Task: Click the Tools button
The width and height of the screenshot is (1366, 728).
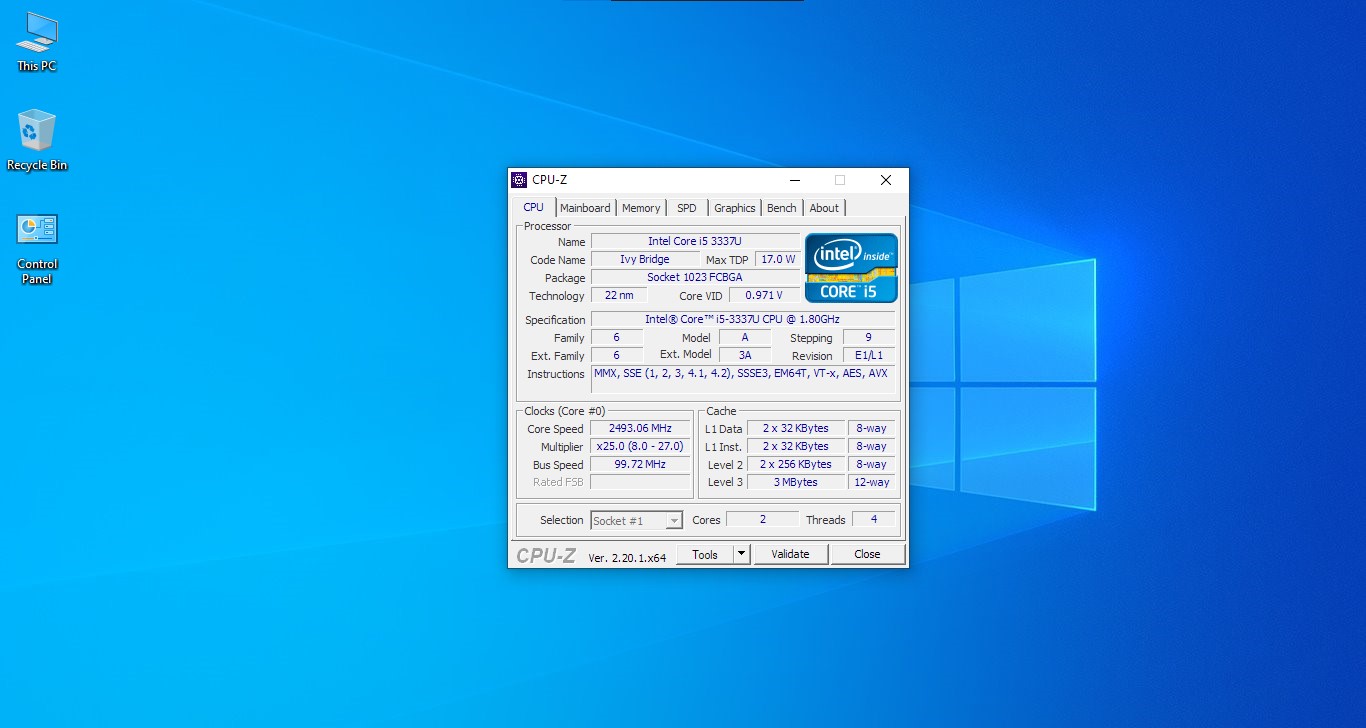Action: click(x=705, y=554)
